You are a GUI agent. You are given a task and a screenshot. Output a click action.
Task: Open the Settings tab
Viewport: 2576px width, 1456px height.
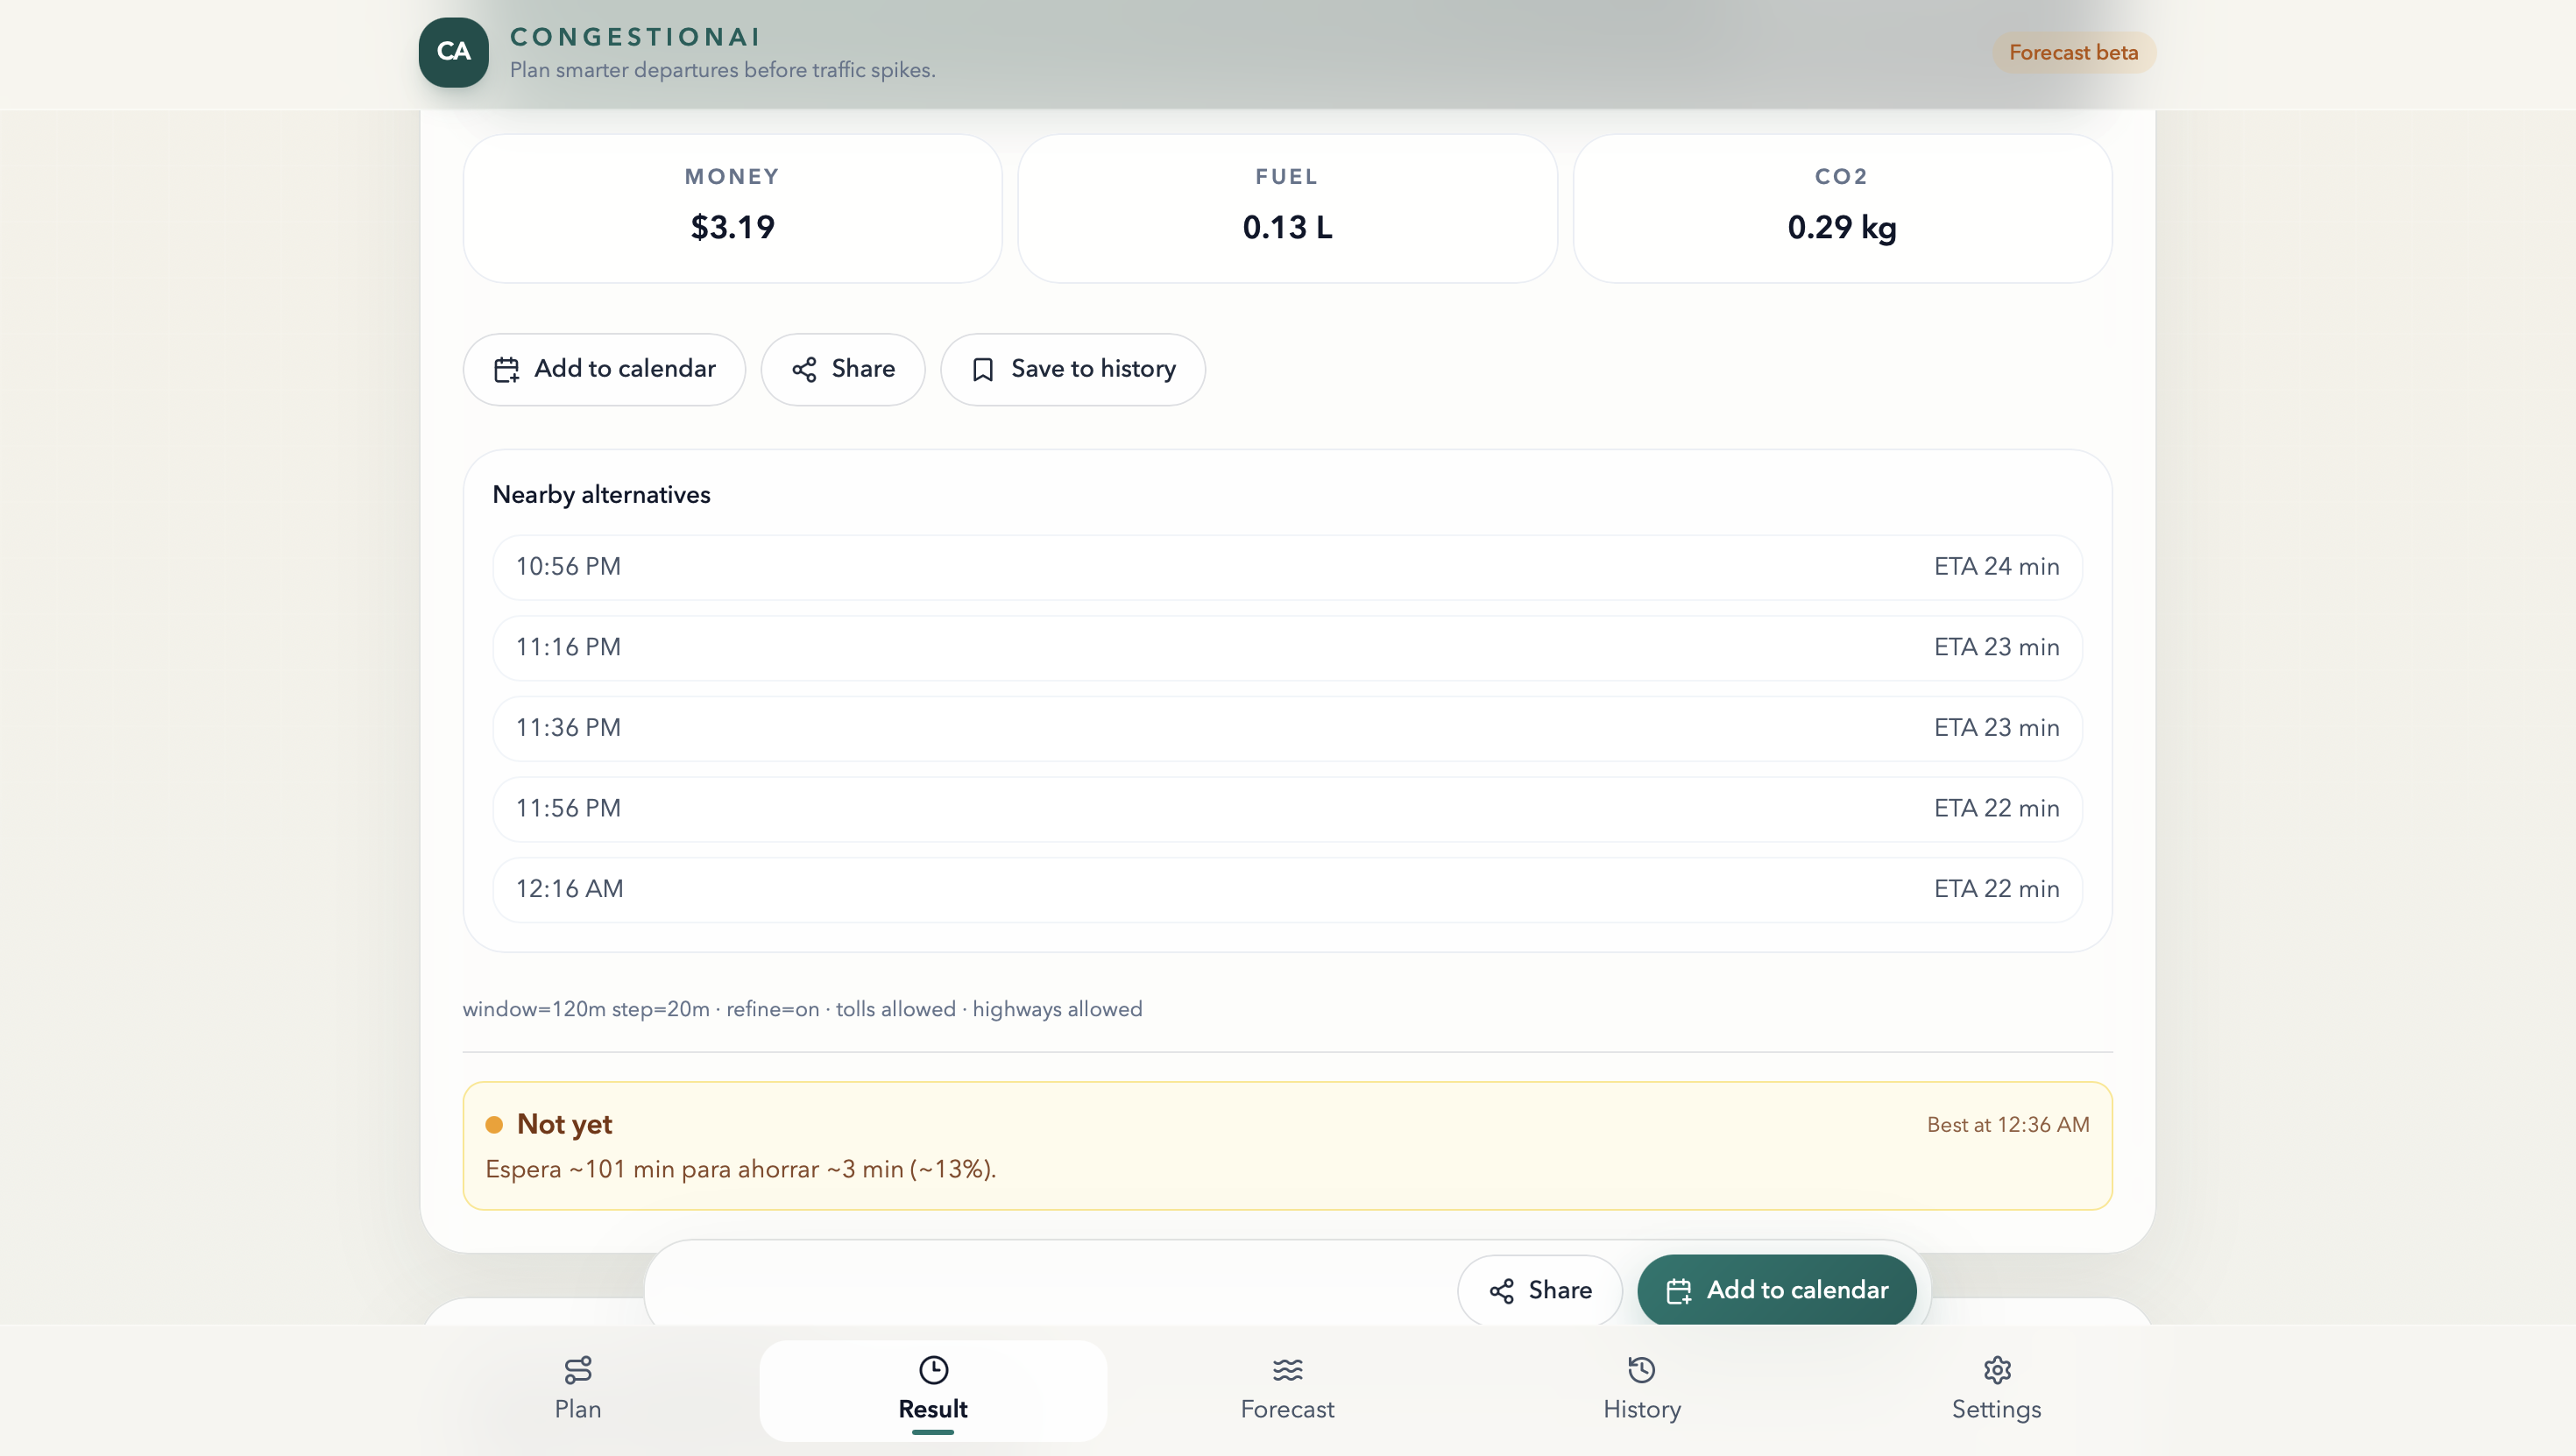coord(1996,1390)
